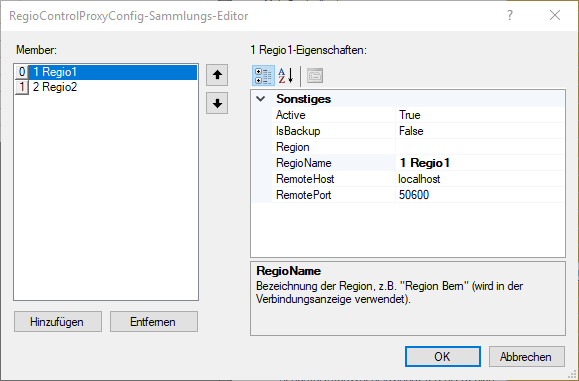Edit the IsBackup value False
The height and width of the screenshot is (381, 579).
click(x=480, y=131)
